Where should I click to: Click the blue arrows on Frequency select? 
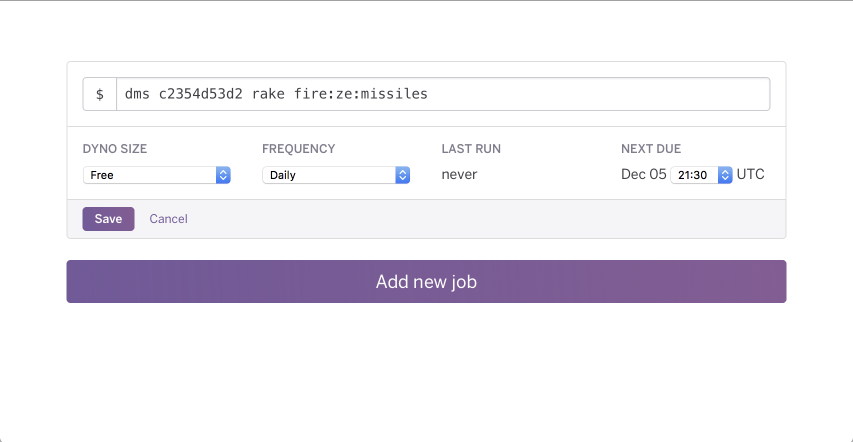(x=403, y=175)
